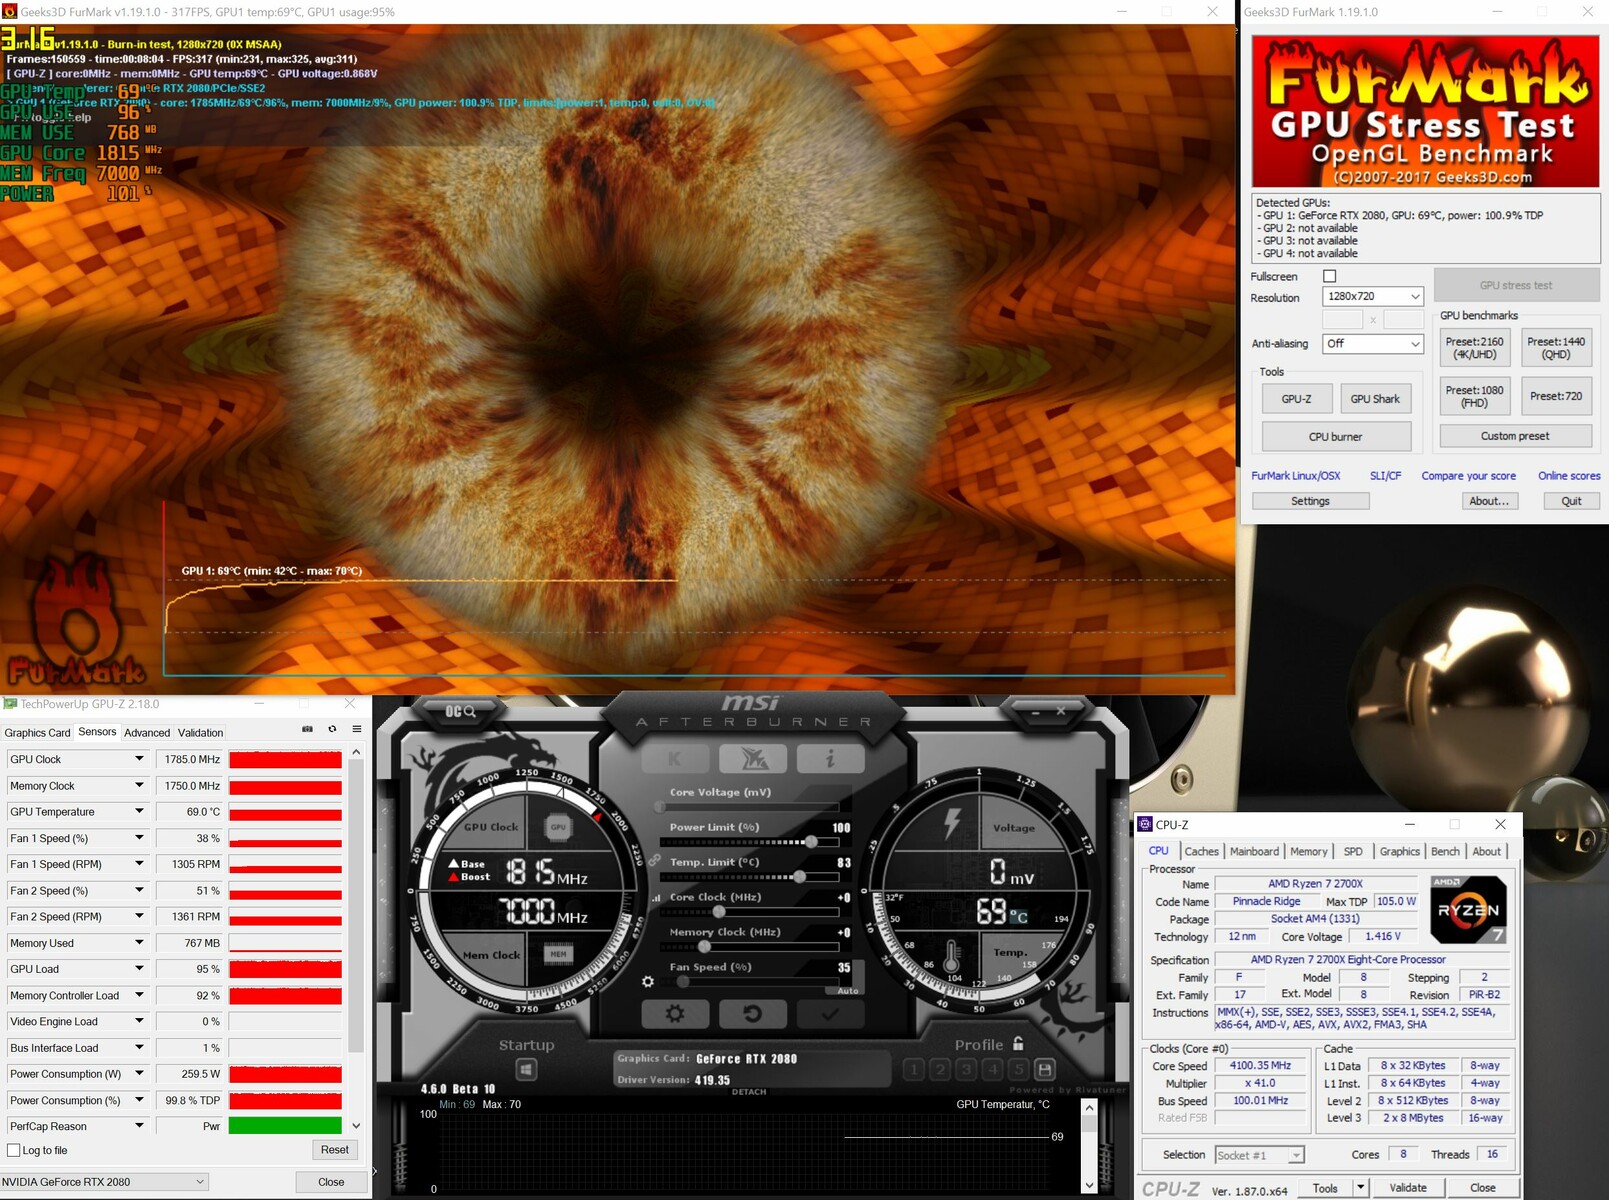1609x1200 pixels.
Task: Take GPU-Z screenshot with camera icon
Action: tap(307, 730)
